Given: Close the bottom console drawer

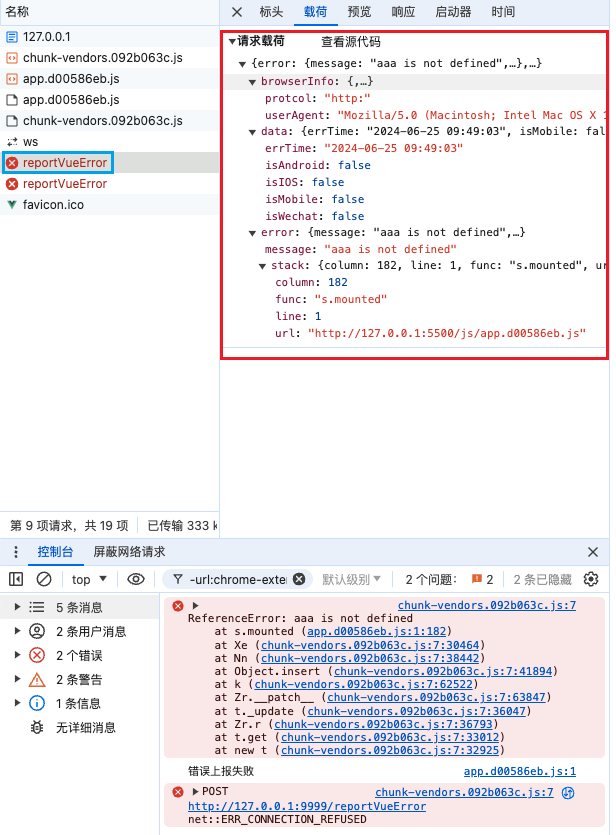Looking at the screenshot, I should pos(593,552).
